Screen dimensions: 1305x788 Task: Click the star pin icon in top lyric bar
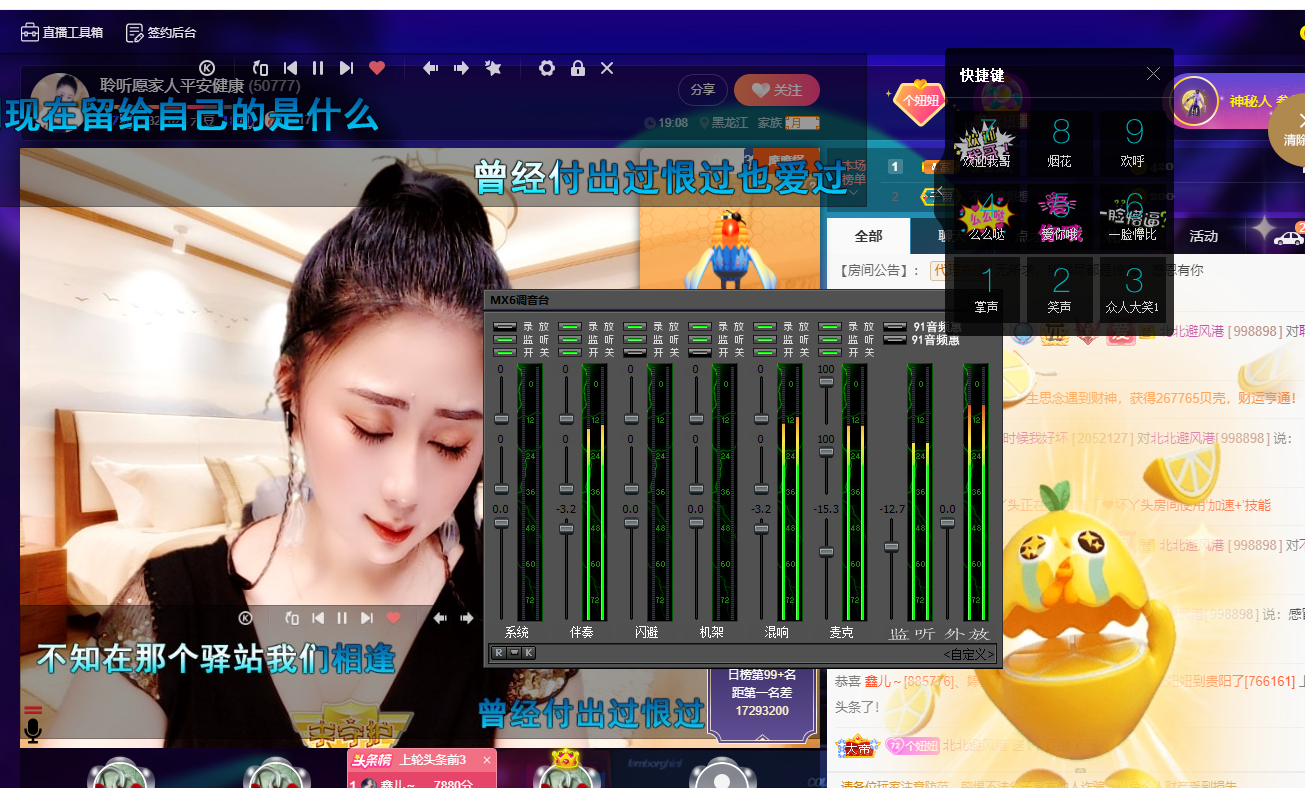(493, 68)
